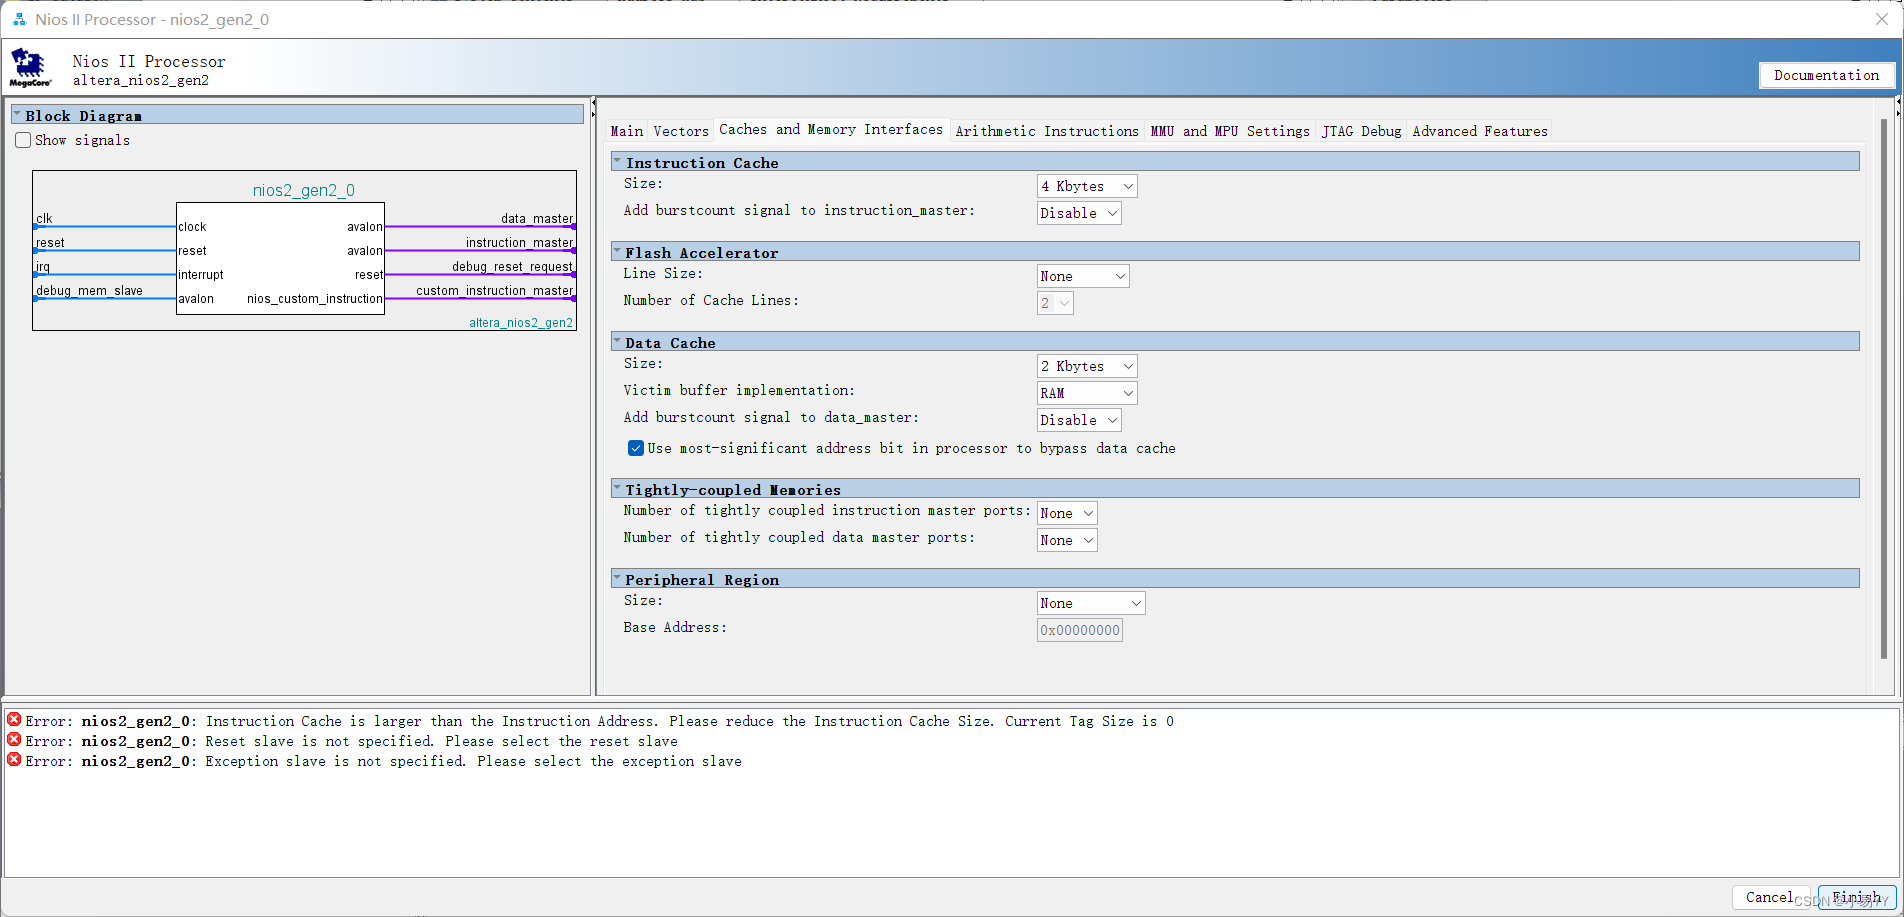
Task: Click the altera_nios2_gen2 label in diagram
Action: pos(521,322)
